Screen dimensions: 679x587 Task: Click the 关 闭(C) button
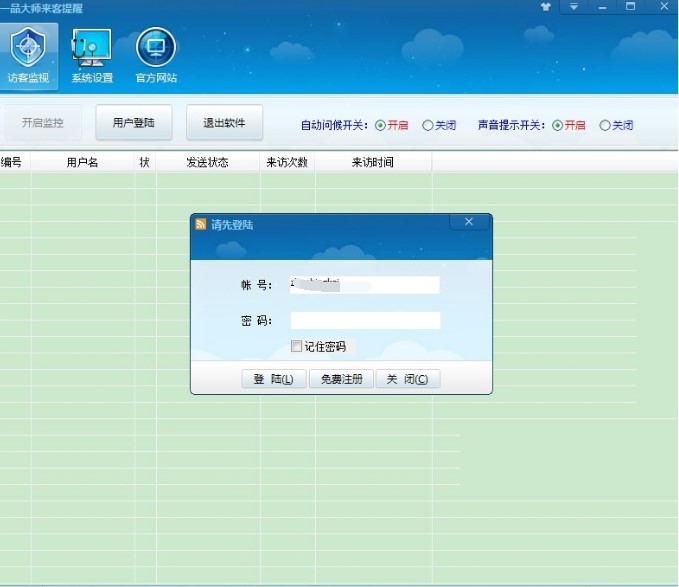[408, 379]
